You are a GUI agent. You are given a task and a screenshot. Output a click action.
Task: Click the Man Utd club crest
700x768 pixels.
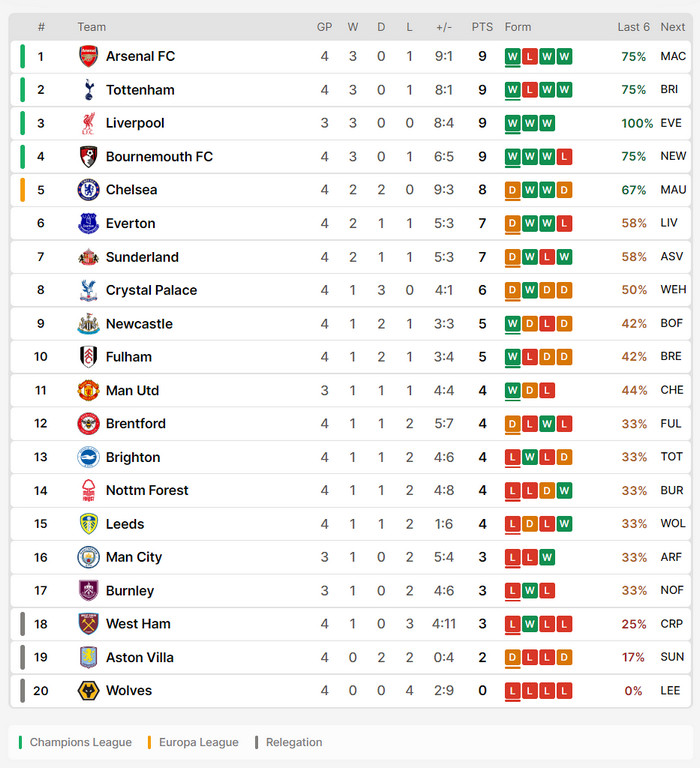tap(89, 390)
